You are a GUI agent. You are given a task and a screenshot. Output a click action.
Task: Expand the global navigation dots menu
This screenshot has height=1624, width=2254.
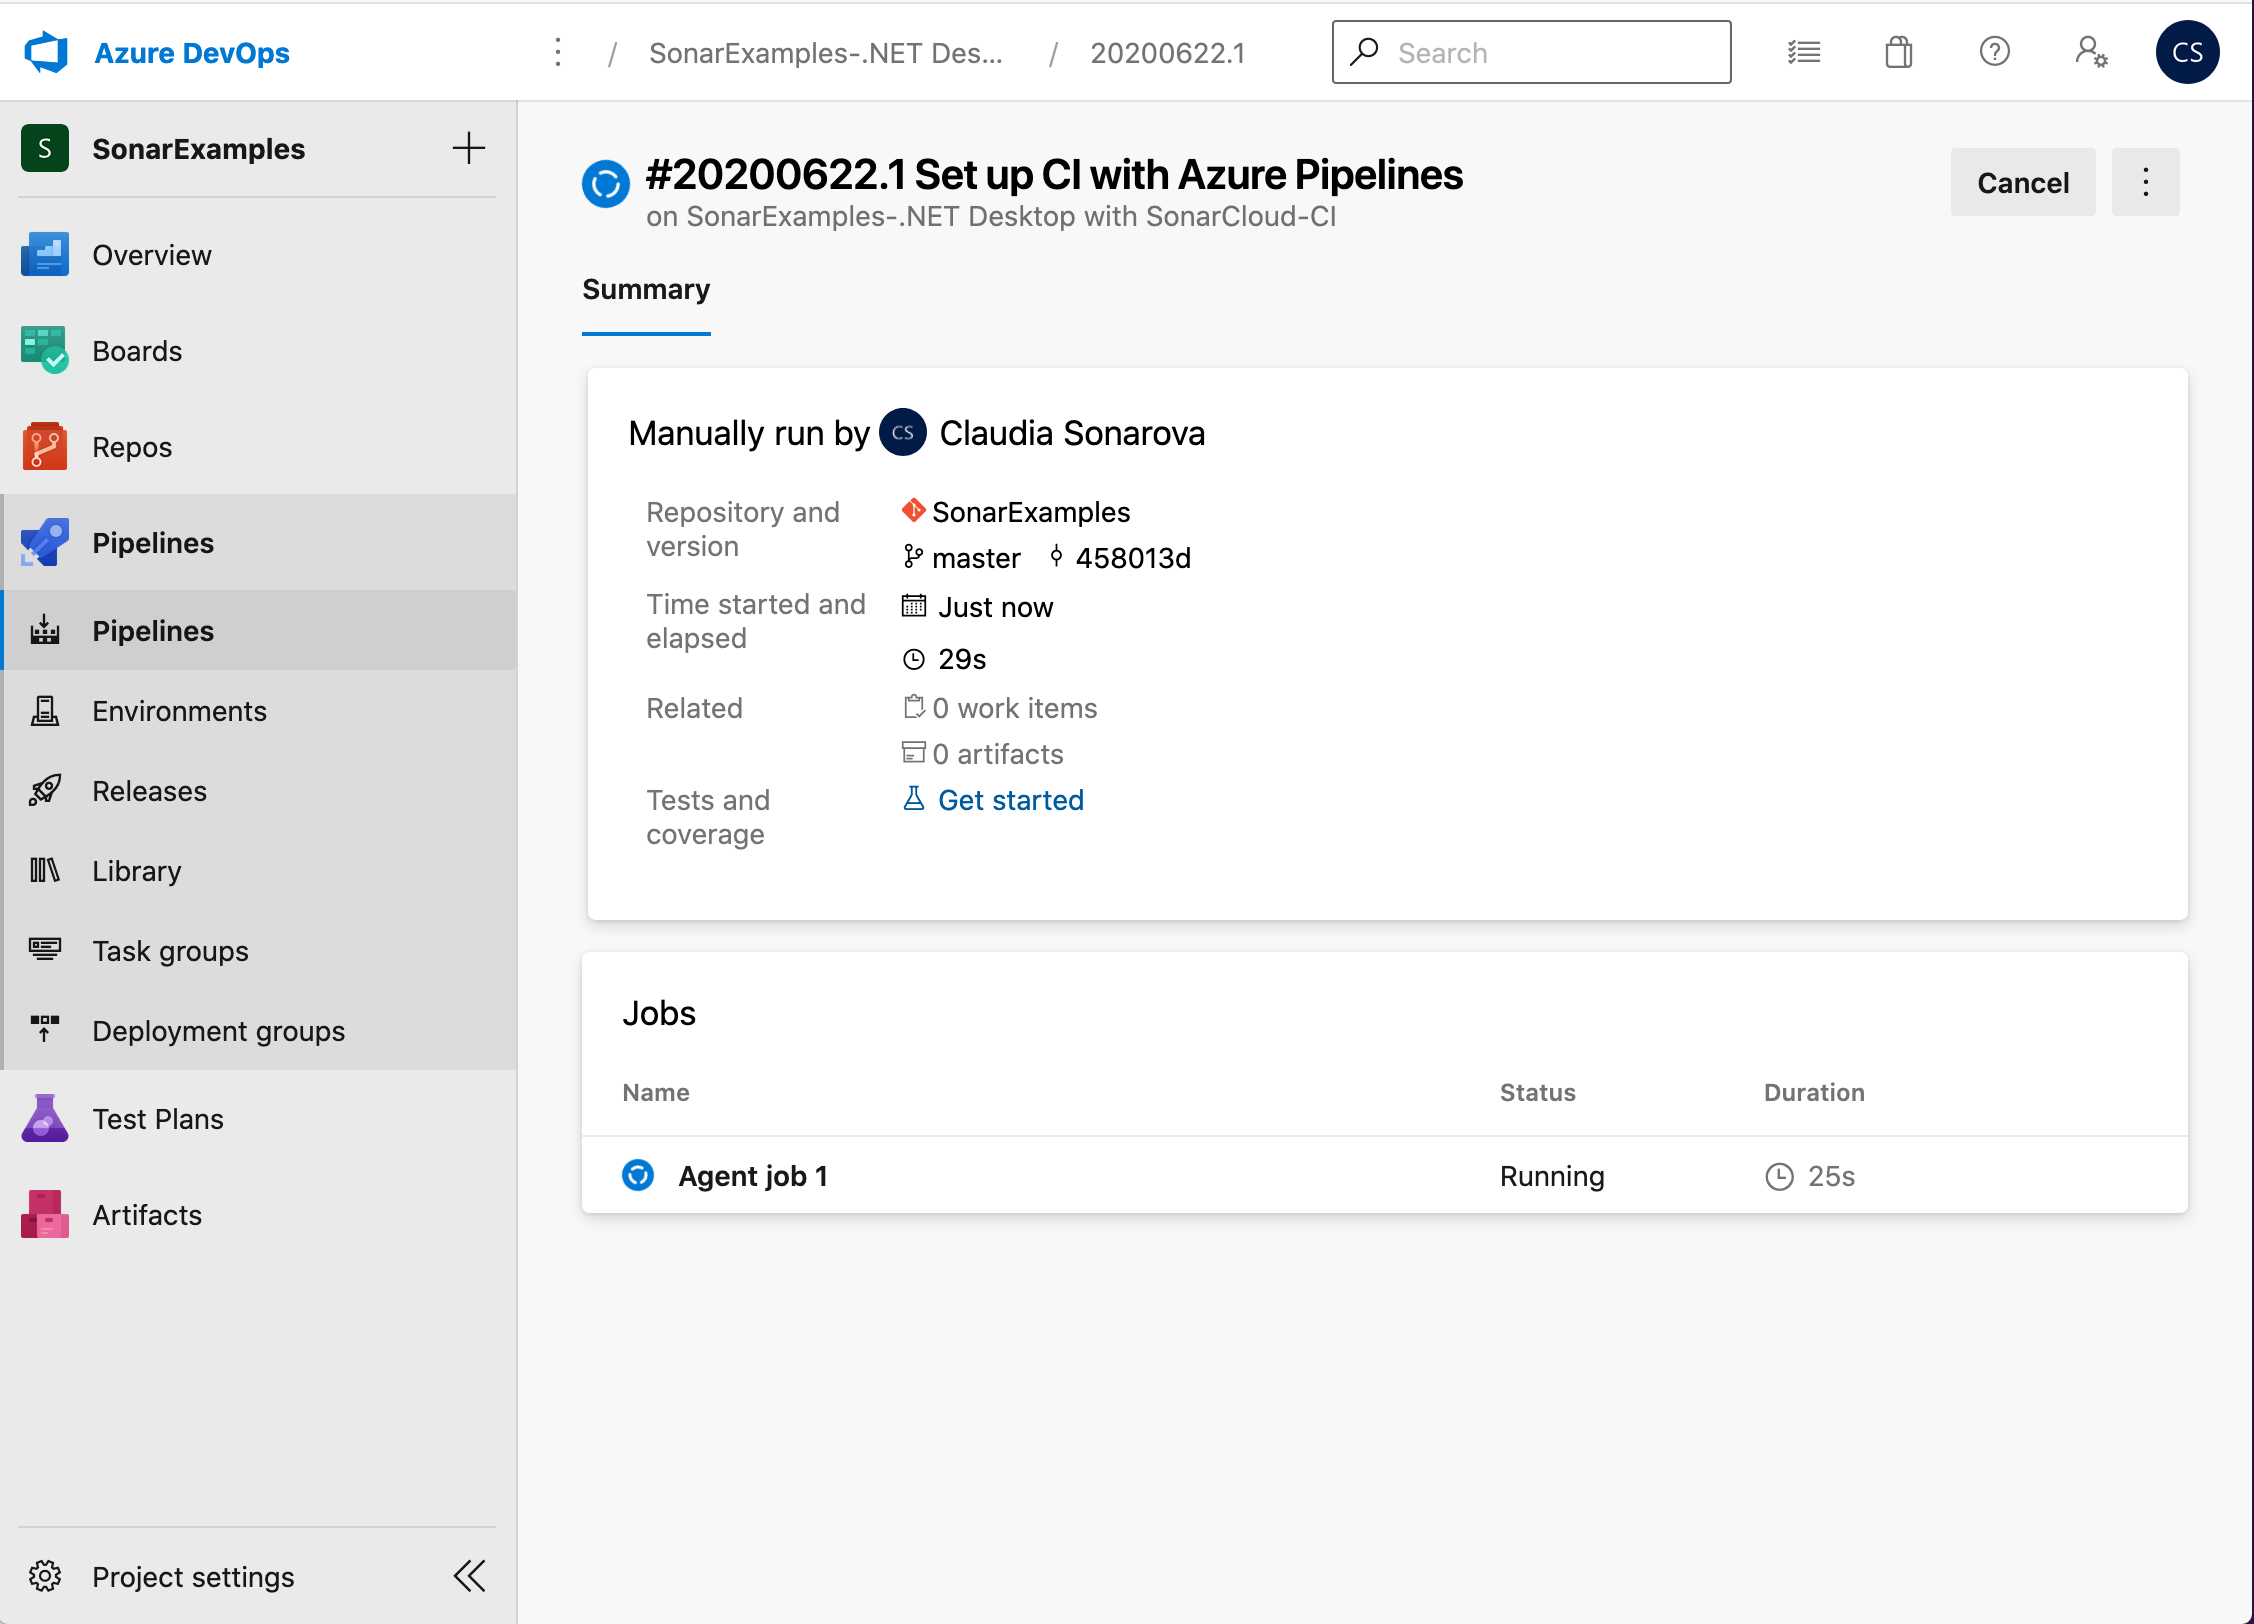coord(558,51)
